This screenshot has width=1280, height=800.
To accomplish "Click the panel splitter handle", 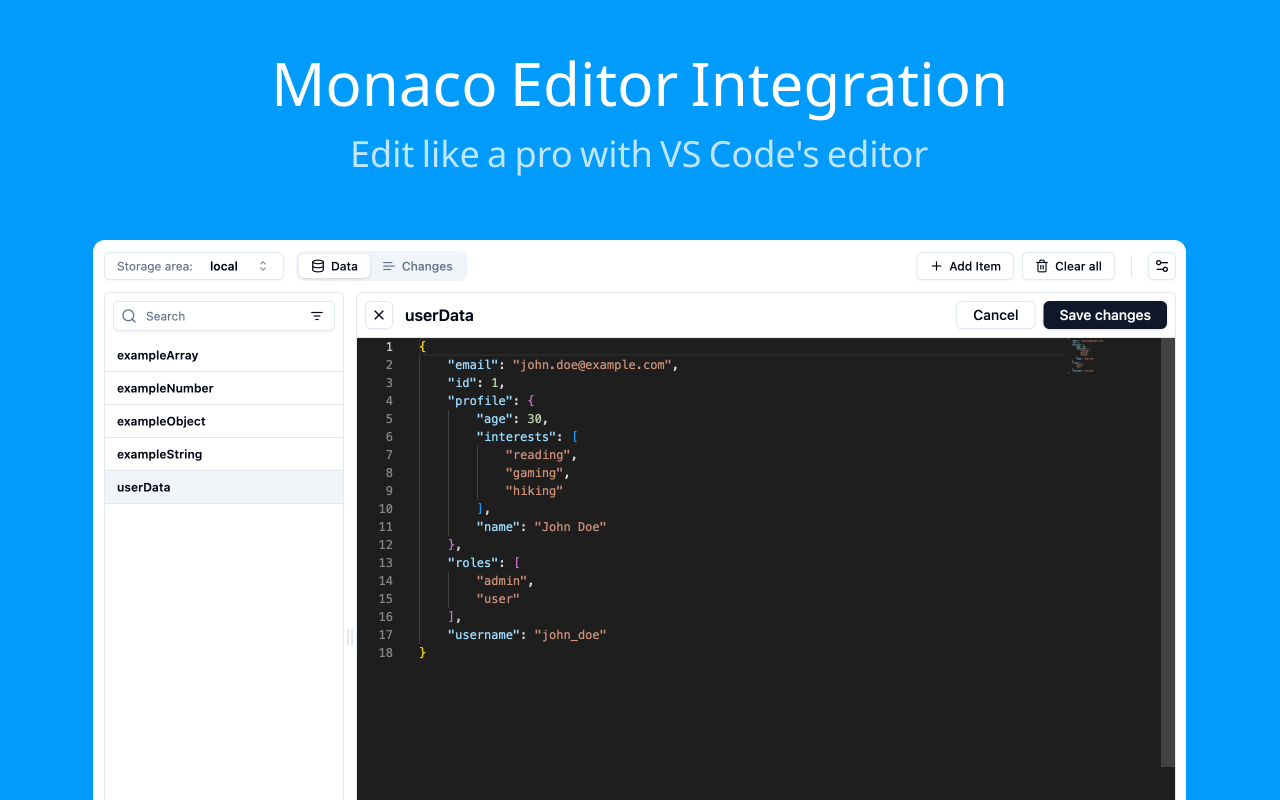I will coord(350,637).
